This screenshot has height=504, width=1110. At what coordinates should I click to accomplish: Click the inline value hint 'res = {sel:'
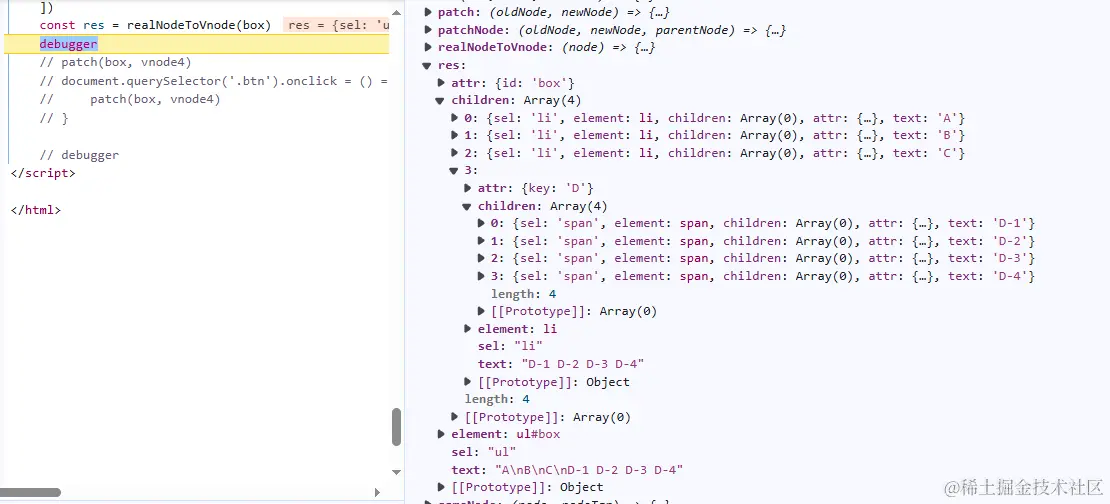pyautogui.click(x=337, y=25)
